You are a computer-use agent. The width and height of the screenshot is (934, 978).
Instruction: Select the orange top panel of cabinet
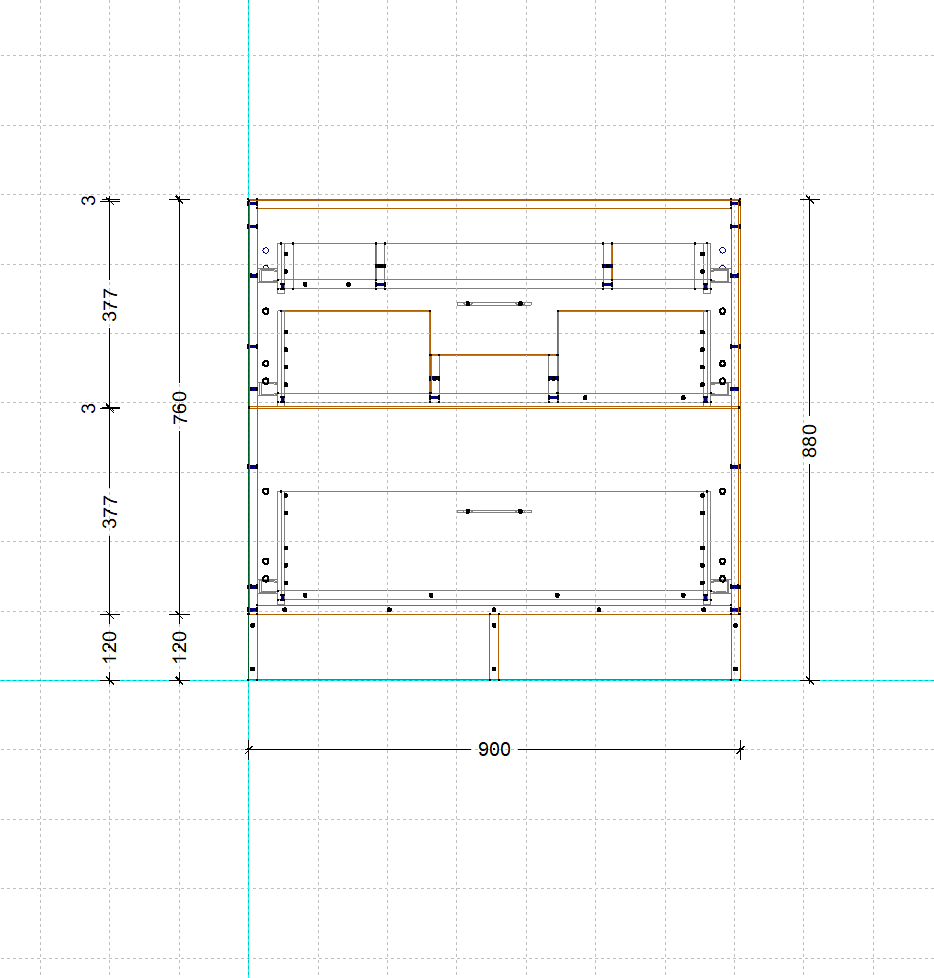pos(493,204)
